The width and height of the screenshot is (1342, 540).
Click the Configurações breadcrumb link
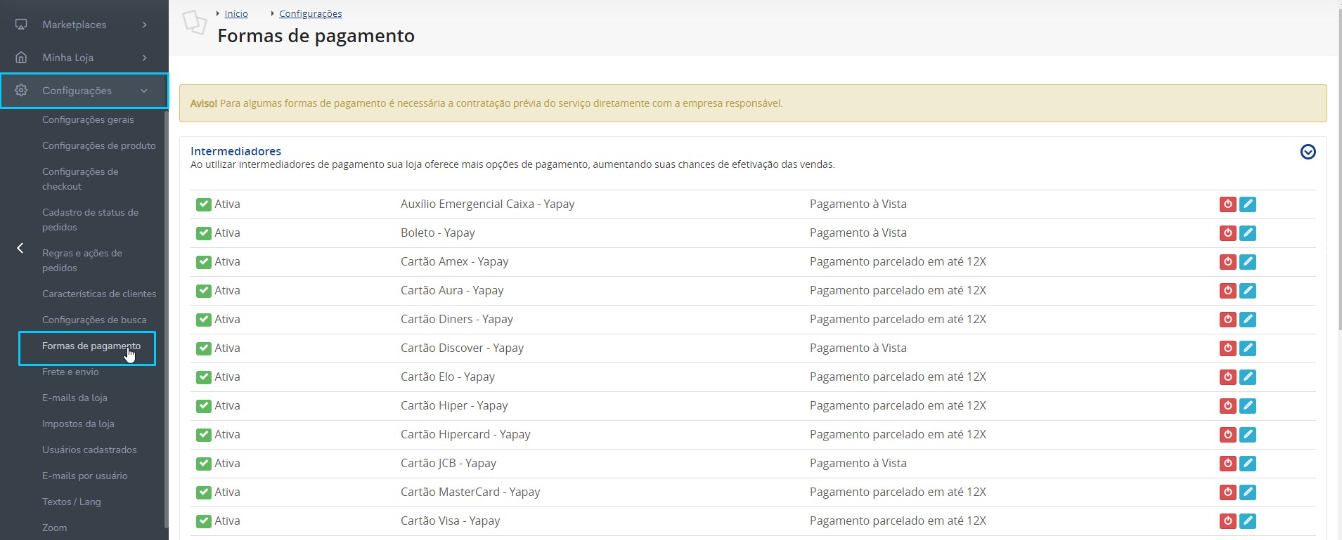(310, 14)
